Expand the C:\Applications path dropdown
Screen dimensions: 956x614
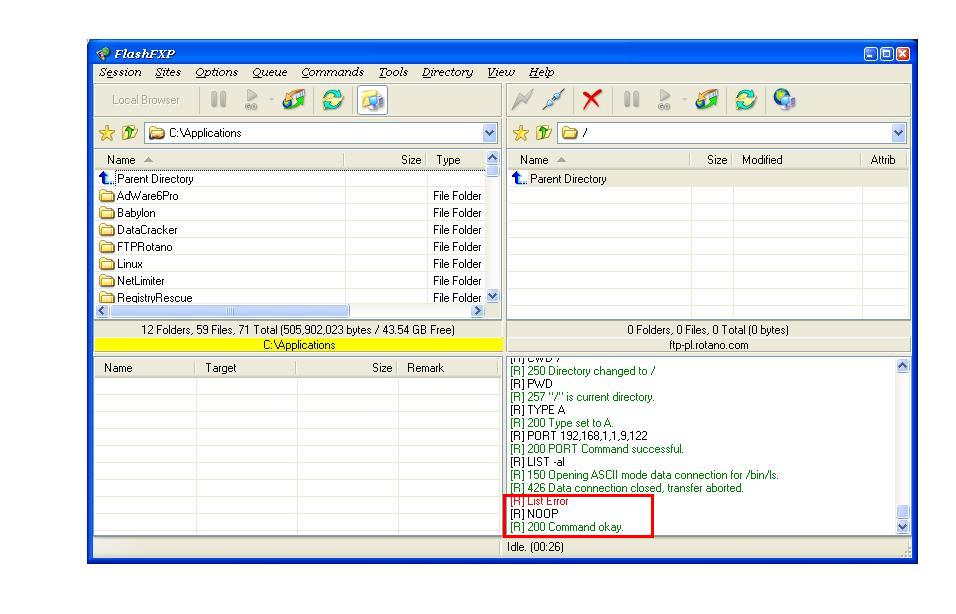[489, 133]
